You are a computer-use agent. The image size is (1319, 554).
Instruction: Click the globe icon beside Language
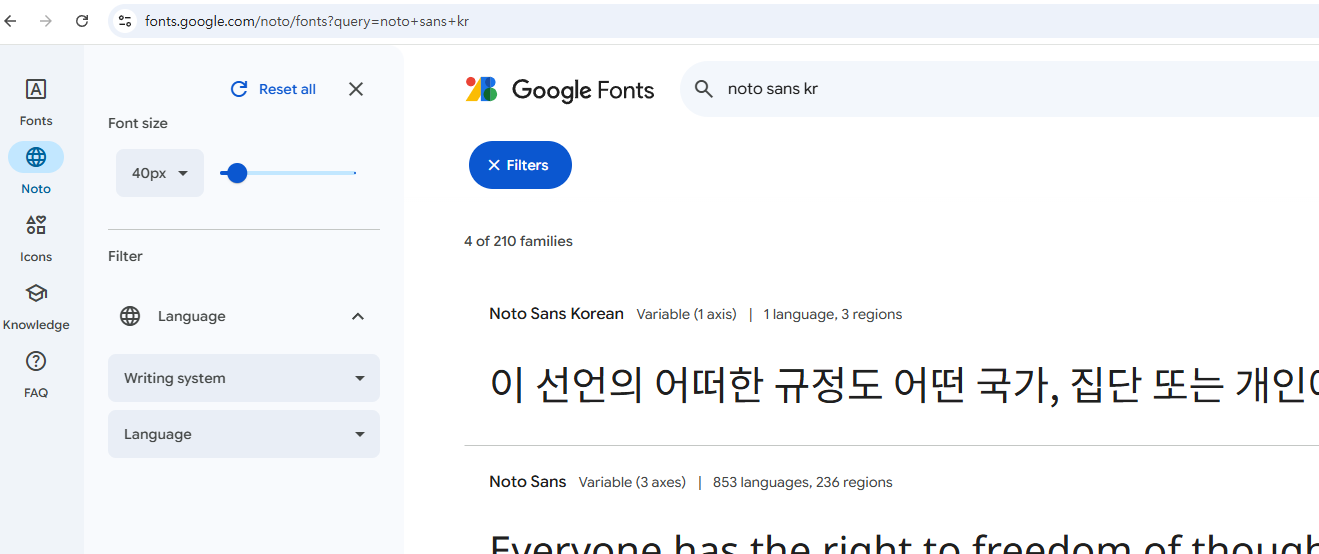[130, 316]
